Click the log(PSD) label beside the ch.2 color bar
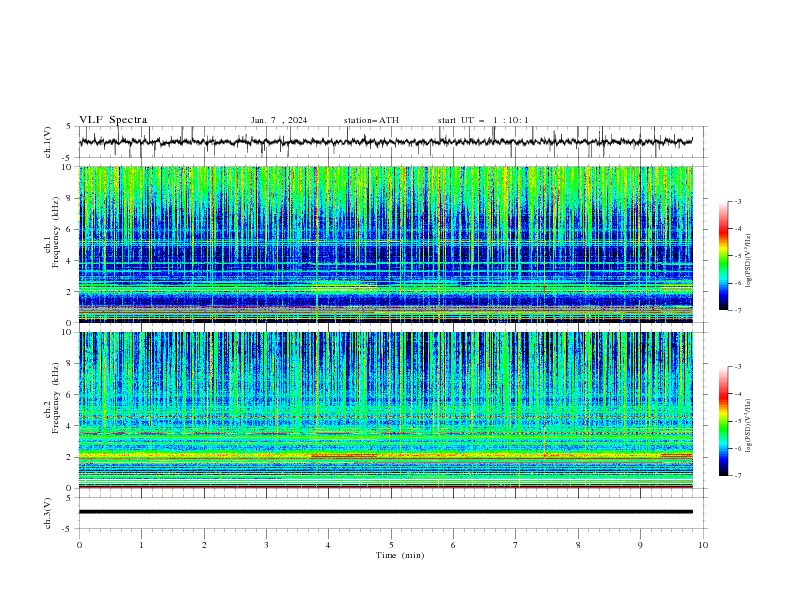 click(x=749, y=426)
